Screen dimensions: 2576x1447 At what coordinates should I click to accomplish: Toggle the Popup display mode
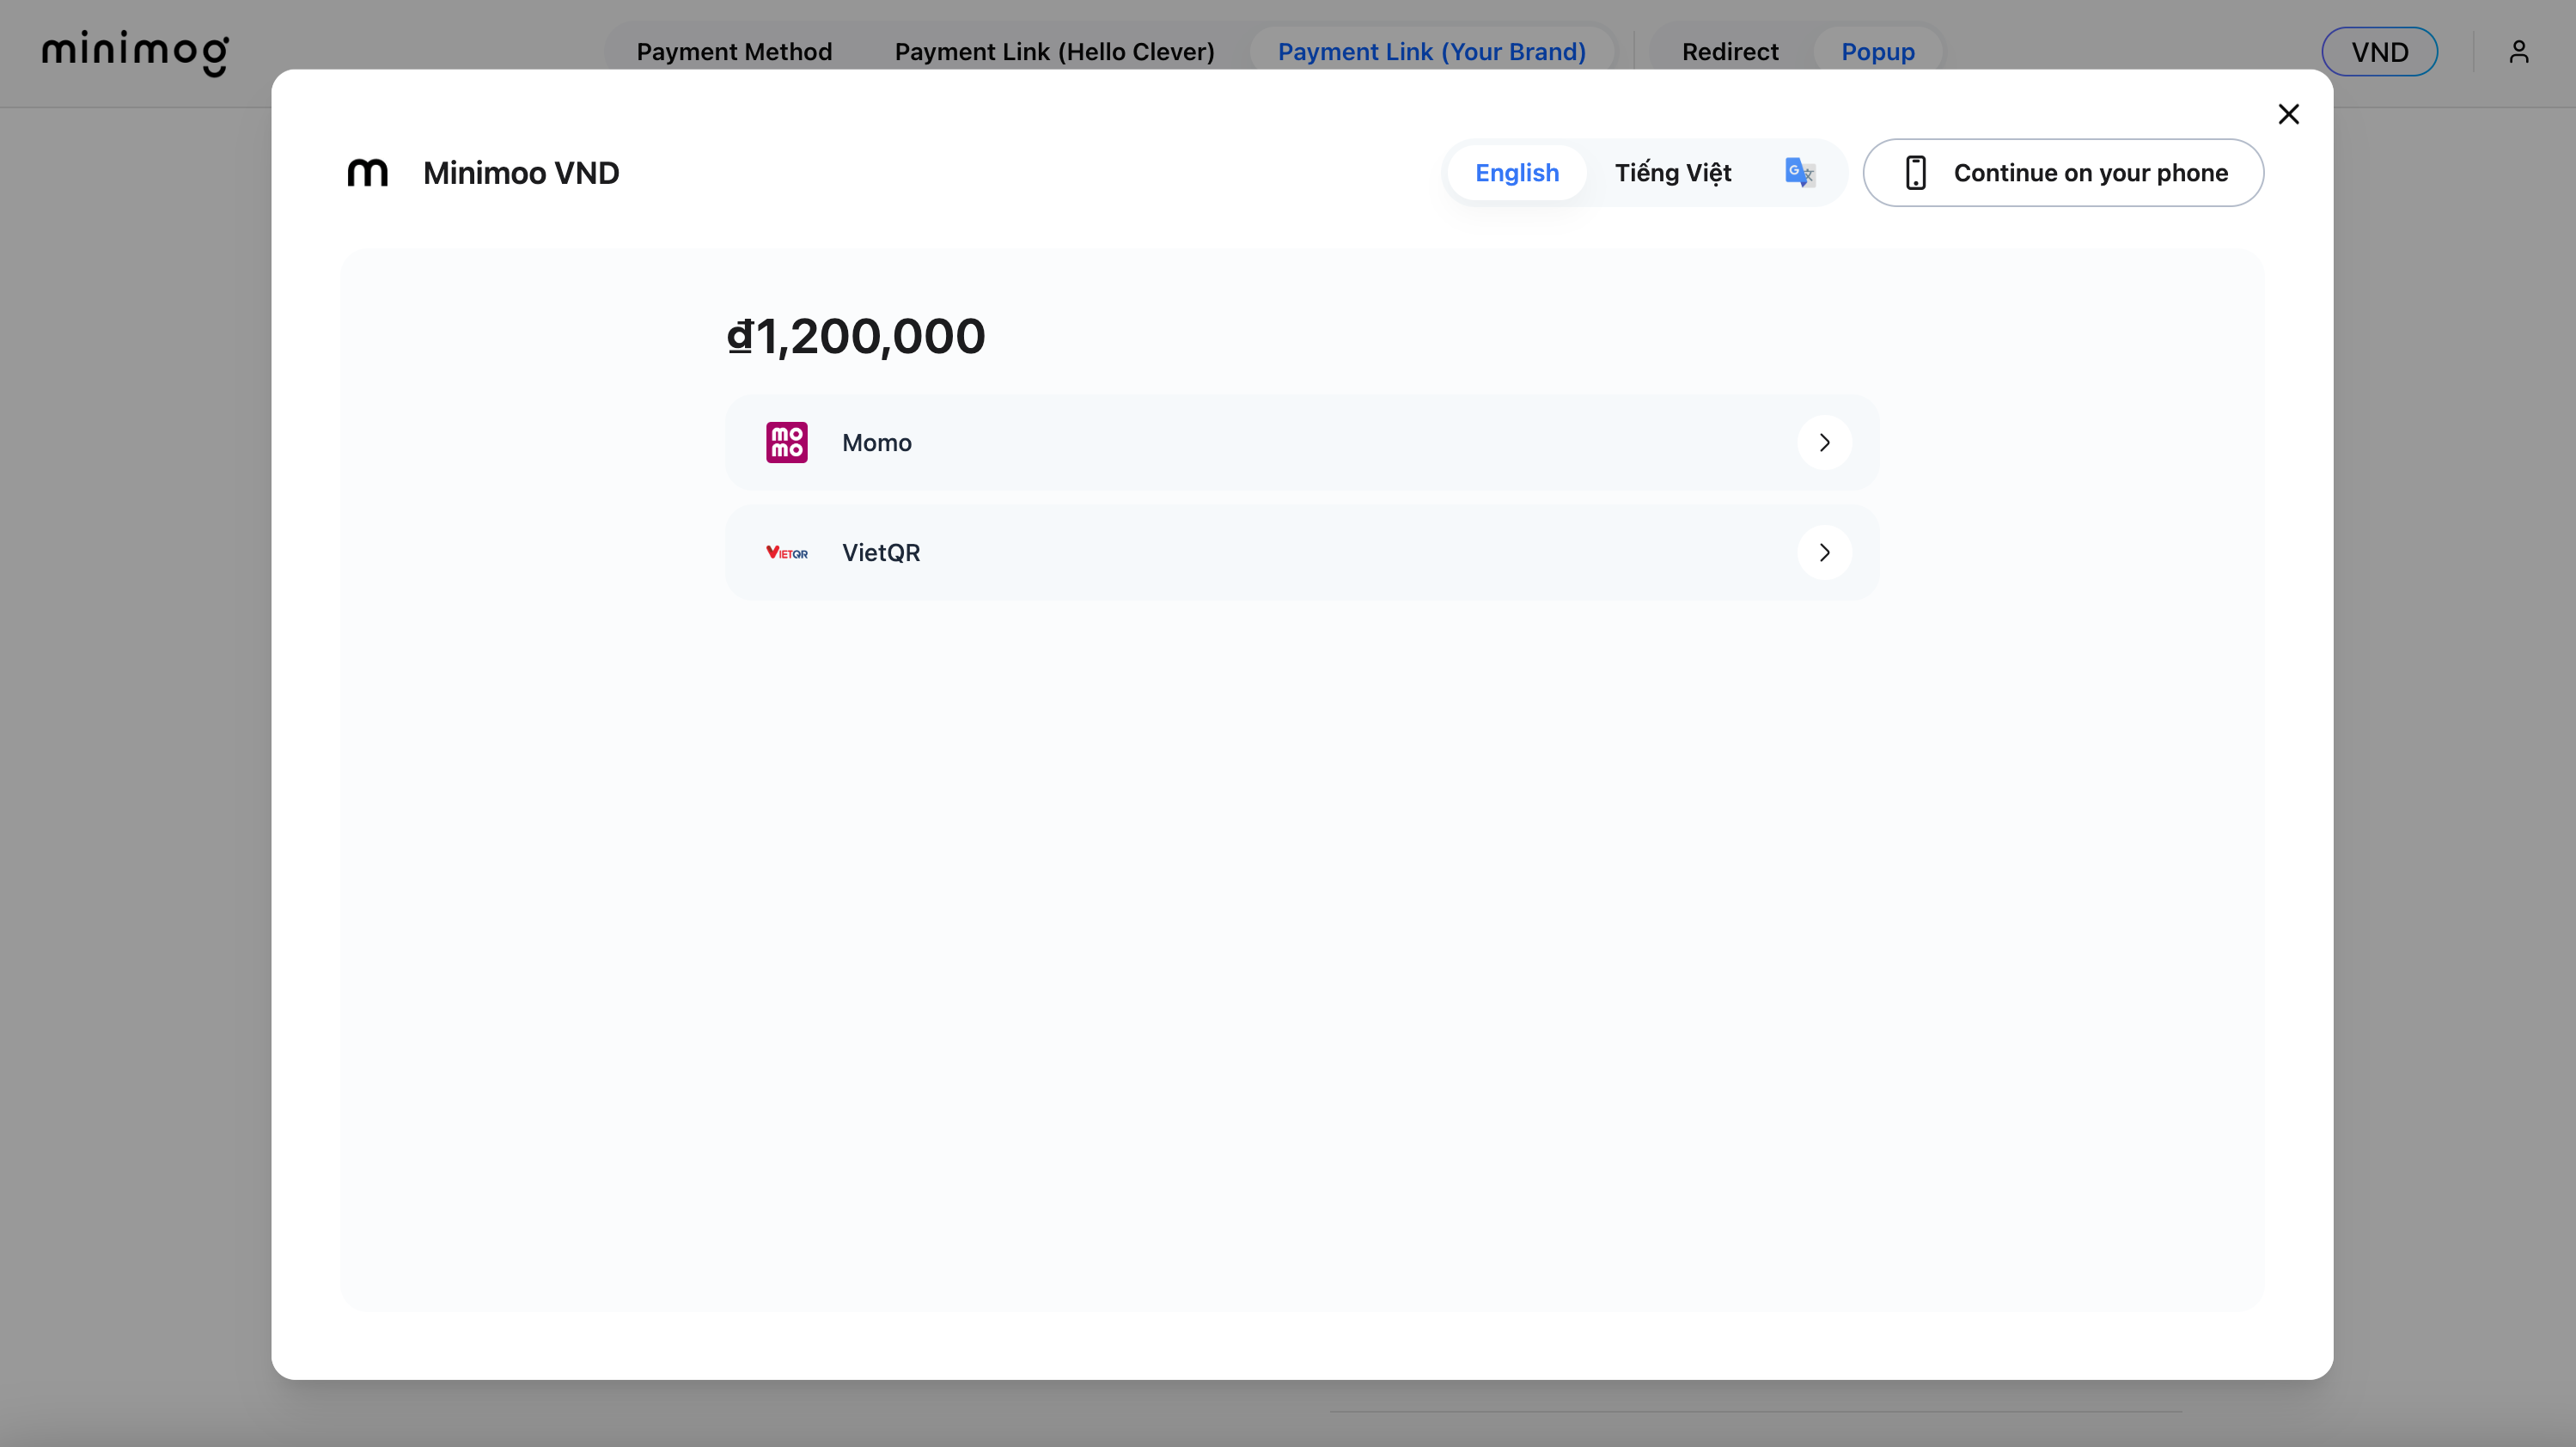tap(1877, 51)
